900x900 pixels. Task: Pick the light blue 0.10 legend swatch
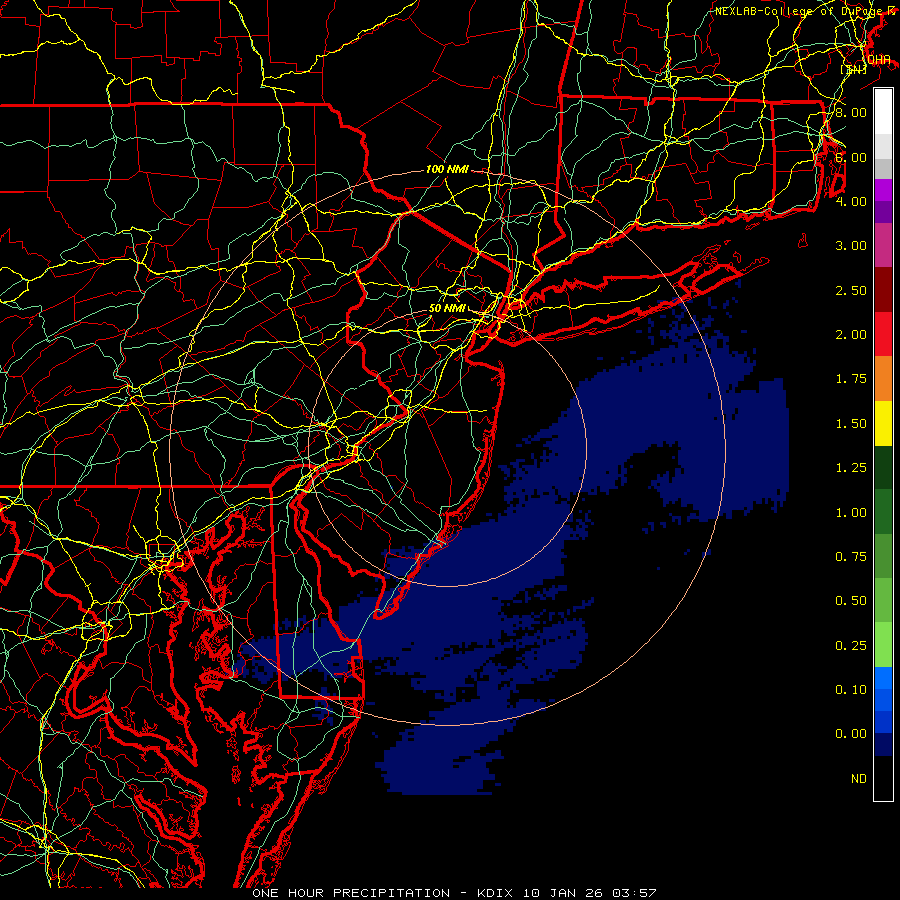pos(883,678)
